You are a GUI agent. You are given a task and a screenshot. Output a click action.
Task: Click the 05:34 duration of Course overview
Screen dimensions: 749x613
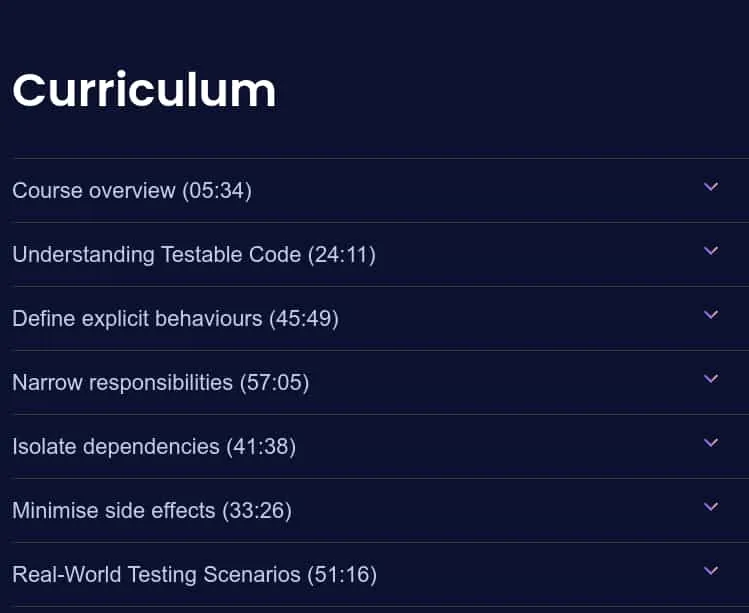click(217, 191)
